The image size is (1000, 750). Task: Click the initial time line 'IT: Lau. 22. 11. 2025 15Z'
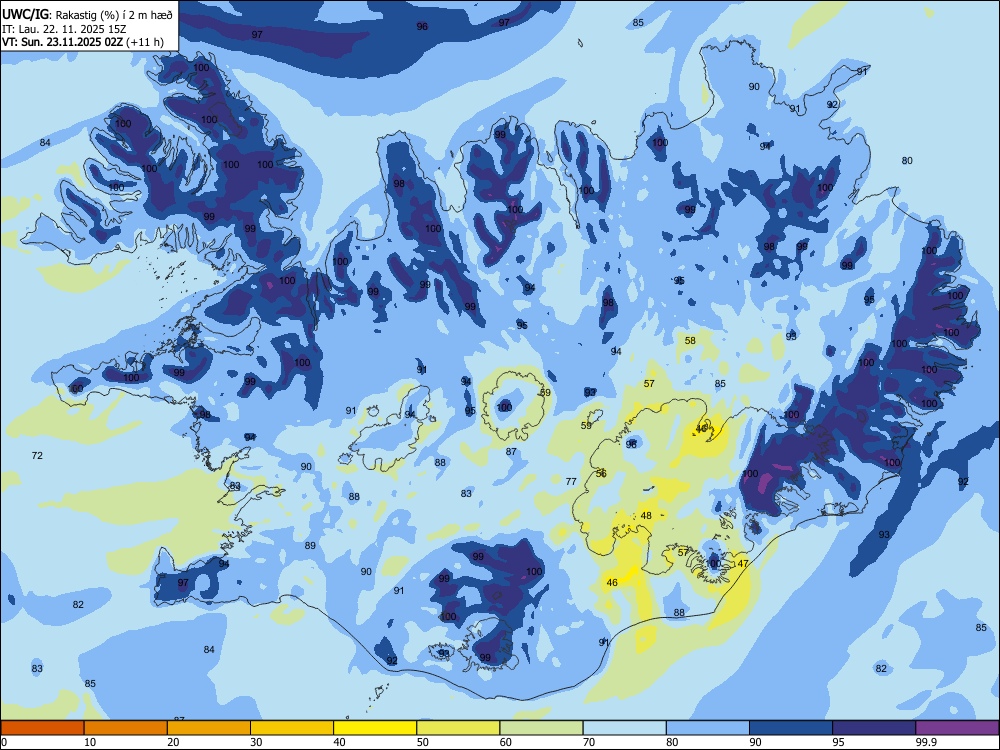[x=64, y=29]
